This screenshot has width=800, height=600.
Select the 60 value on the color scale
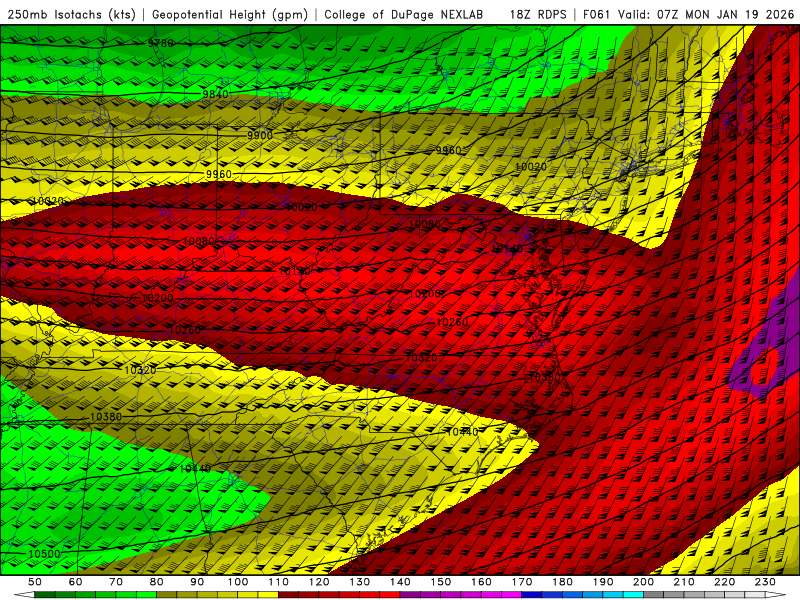(x=75, y=582)
